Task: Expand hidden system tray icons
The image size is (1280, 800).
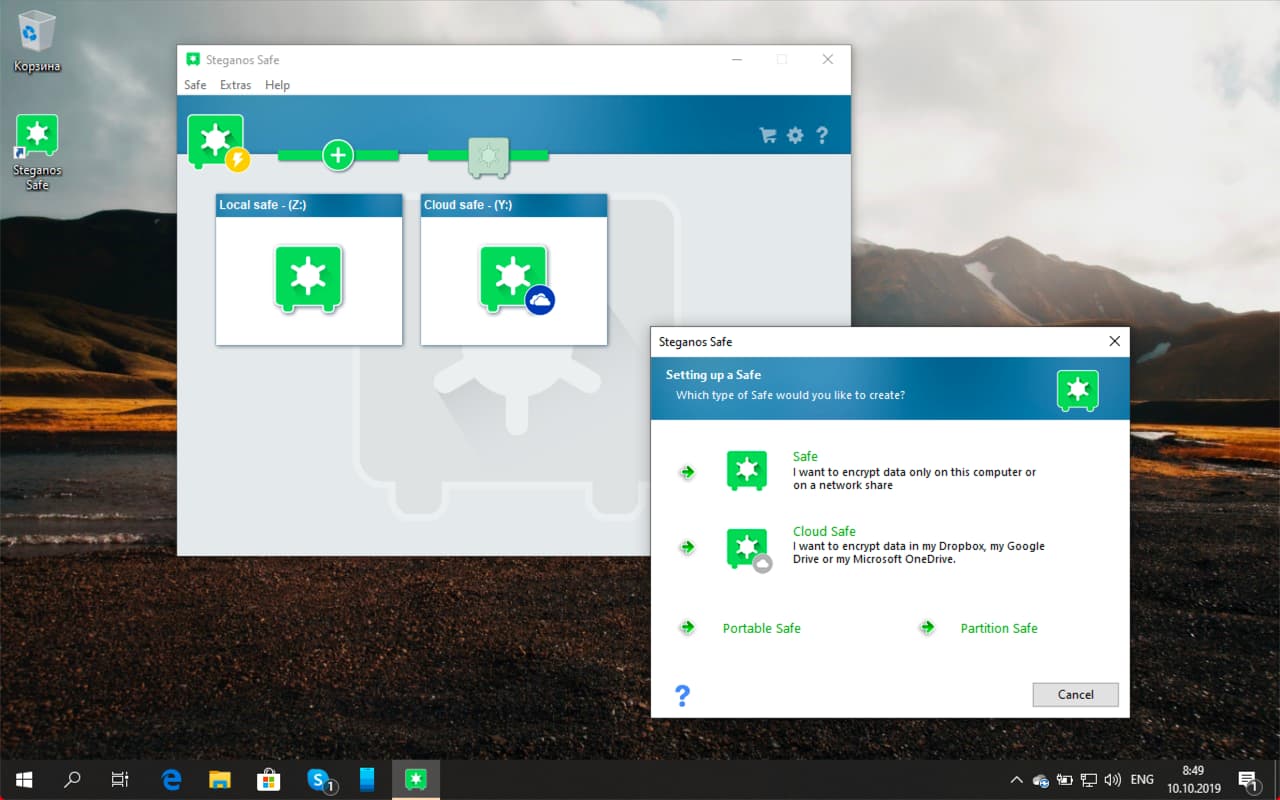Action: point(1016,780)
